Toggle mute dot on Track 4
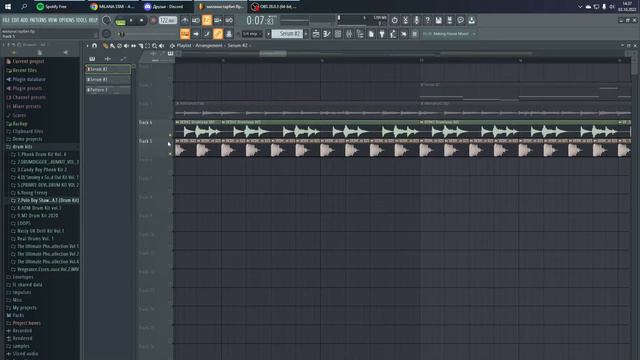Screen dimensions: 640x360 170,135
